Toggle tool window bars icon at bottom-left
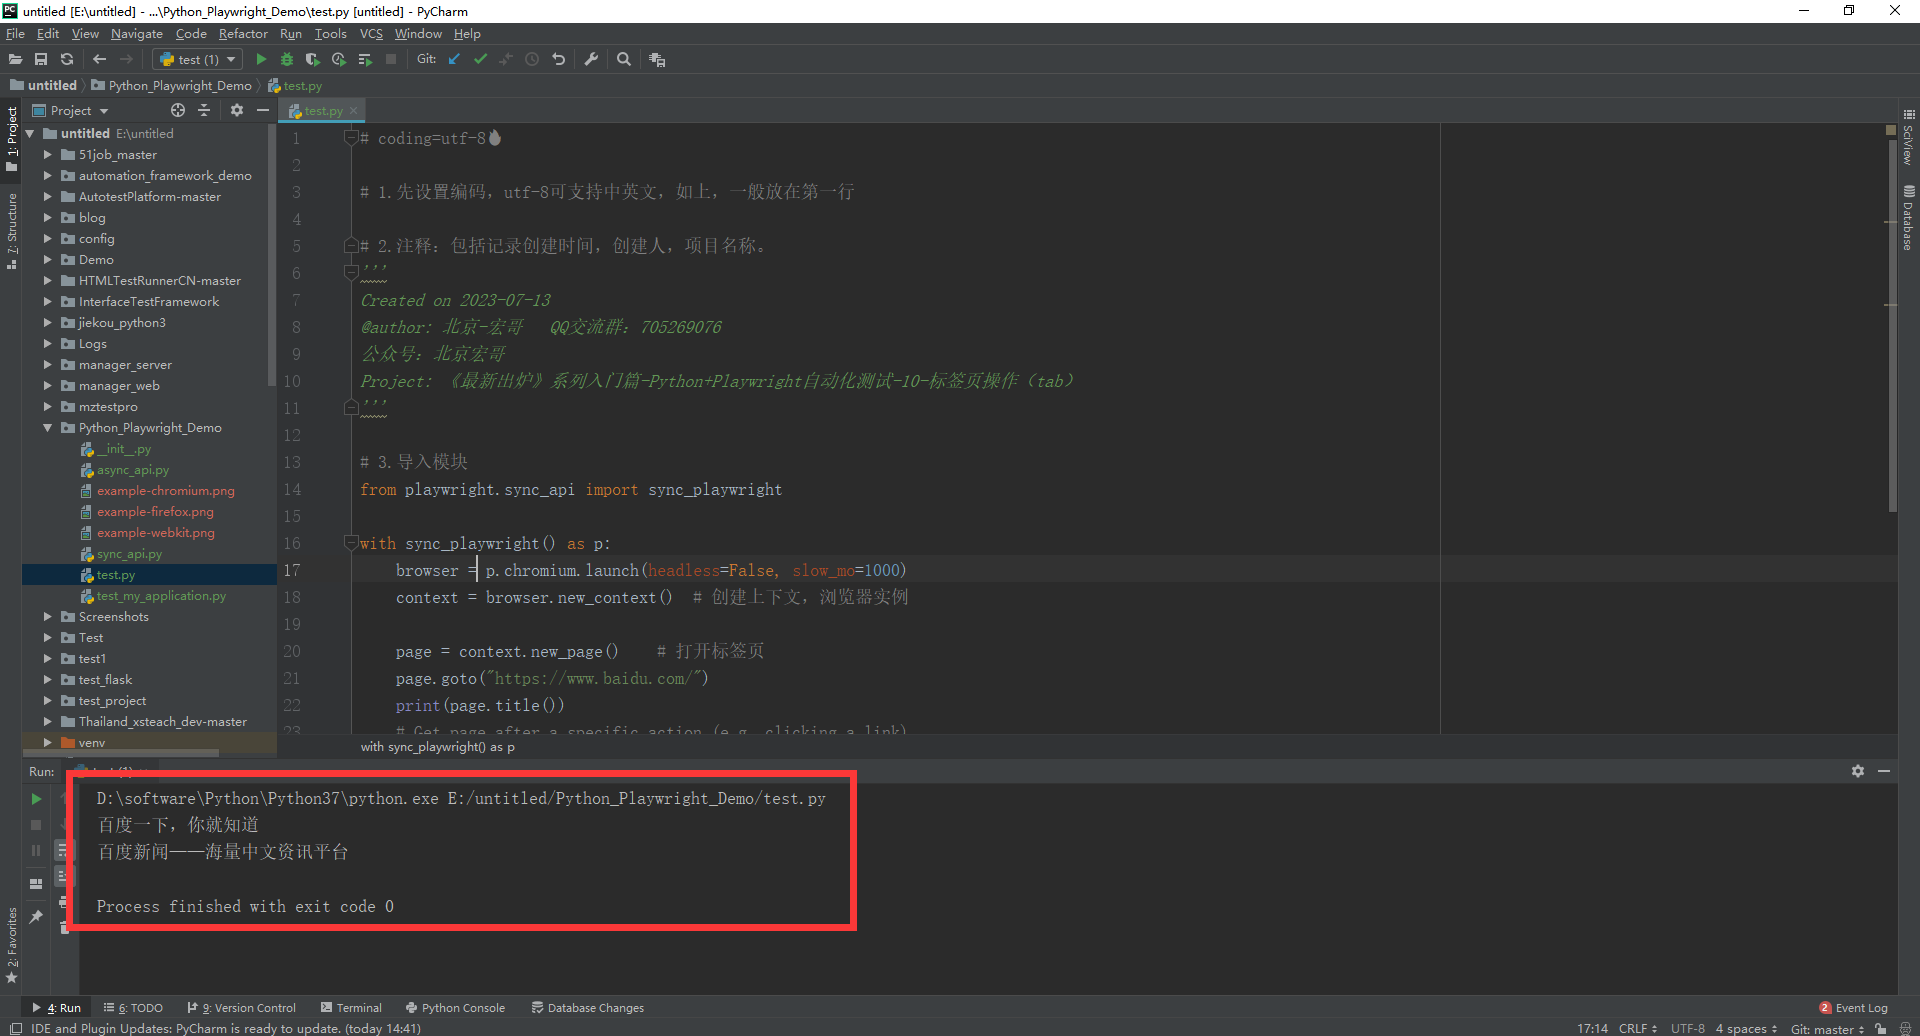Image resolution: width=1920 pixels, height=1036 pixels. [15, 1028]
